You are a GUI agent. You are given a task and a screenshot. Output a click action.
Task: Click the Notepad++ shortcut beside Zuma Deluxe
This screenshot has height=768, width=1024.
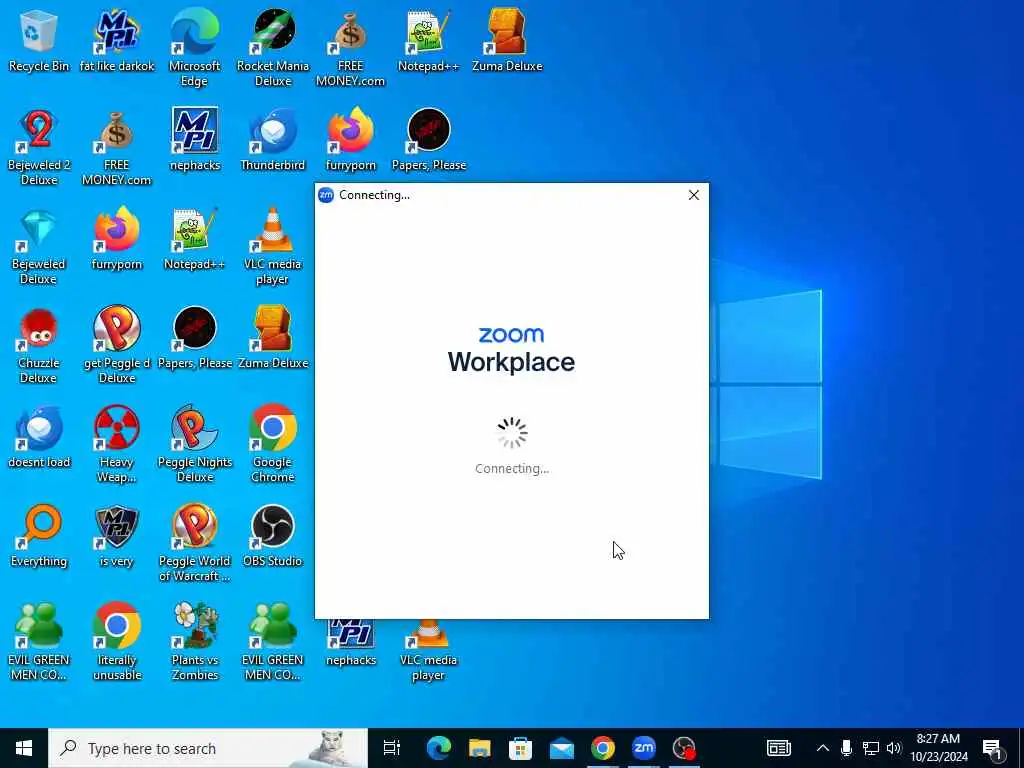(428, 40)
